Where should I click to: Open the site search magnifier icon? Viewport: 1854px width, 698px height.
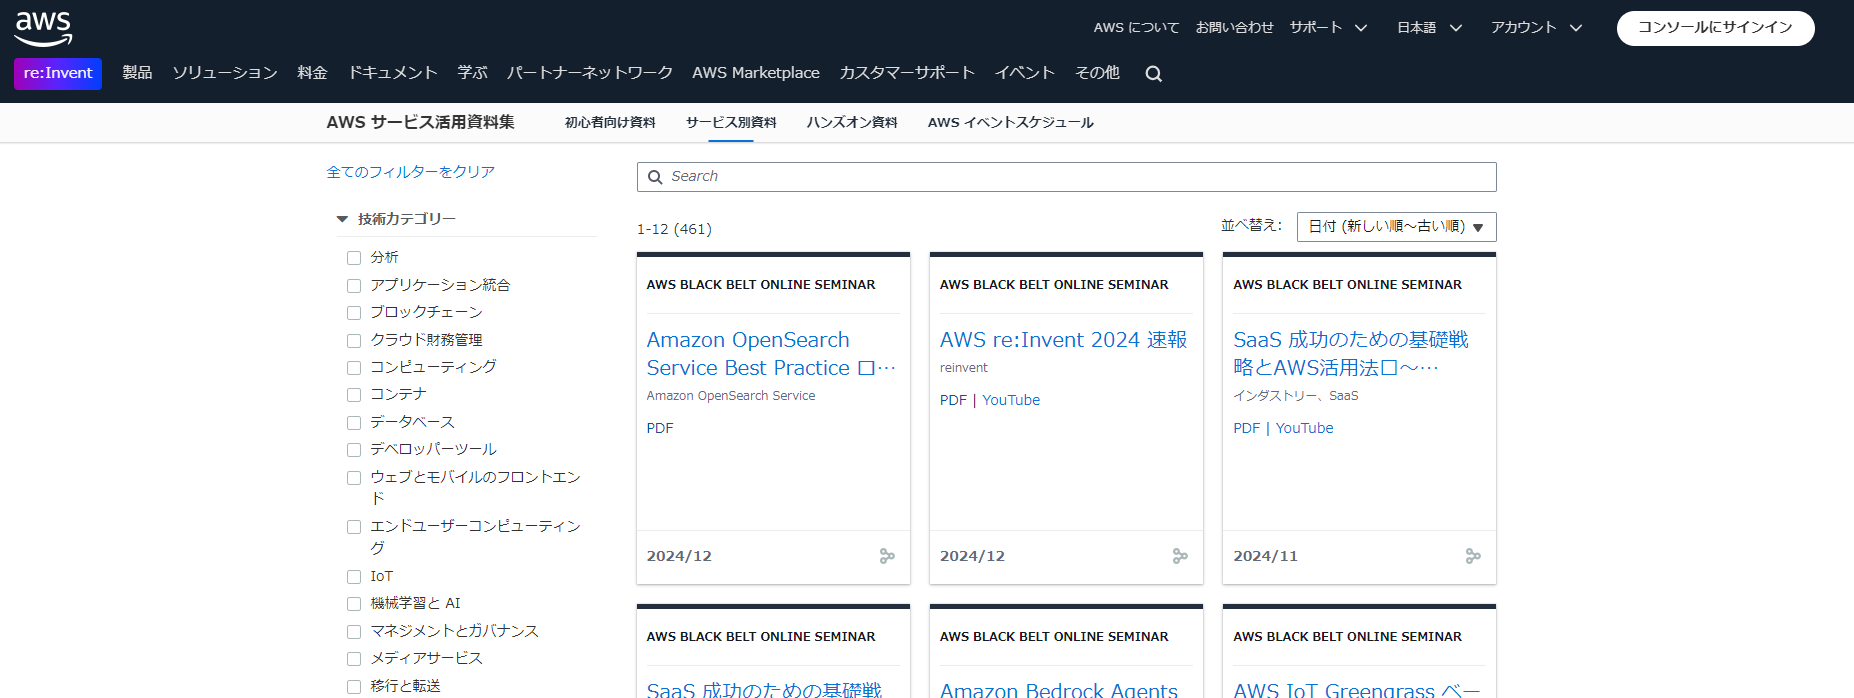1153,73
